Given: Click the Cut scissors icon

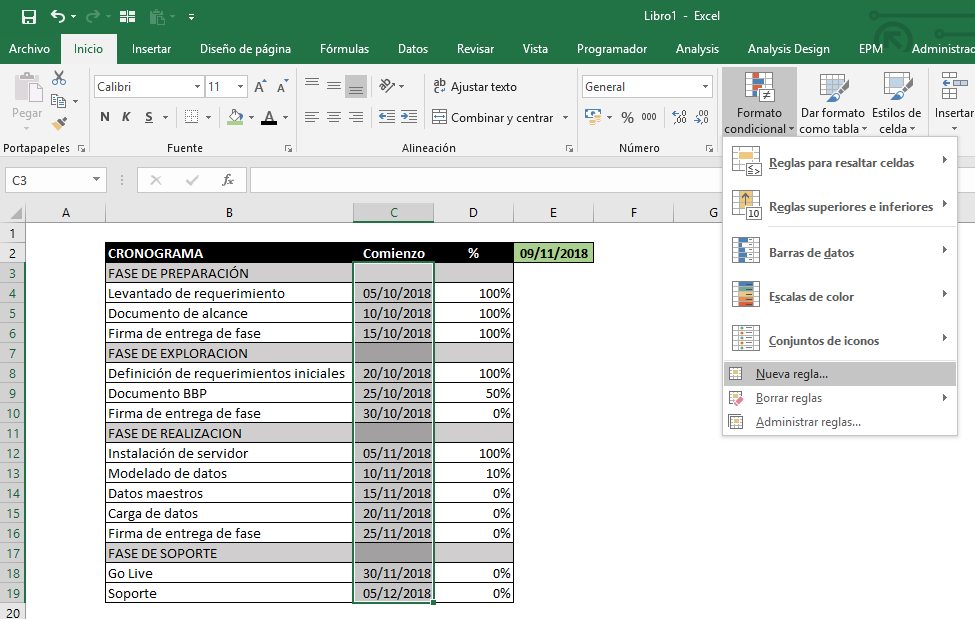Looking at the screenshot, I should pos(59,78).
